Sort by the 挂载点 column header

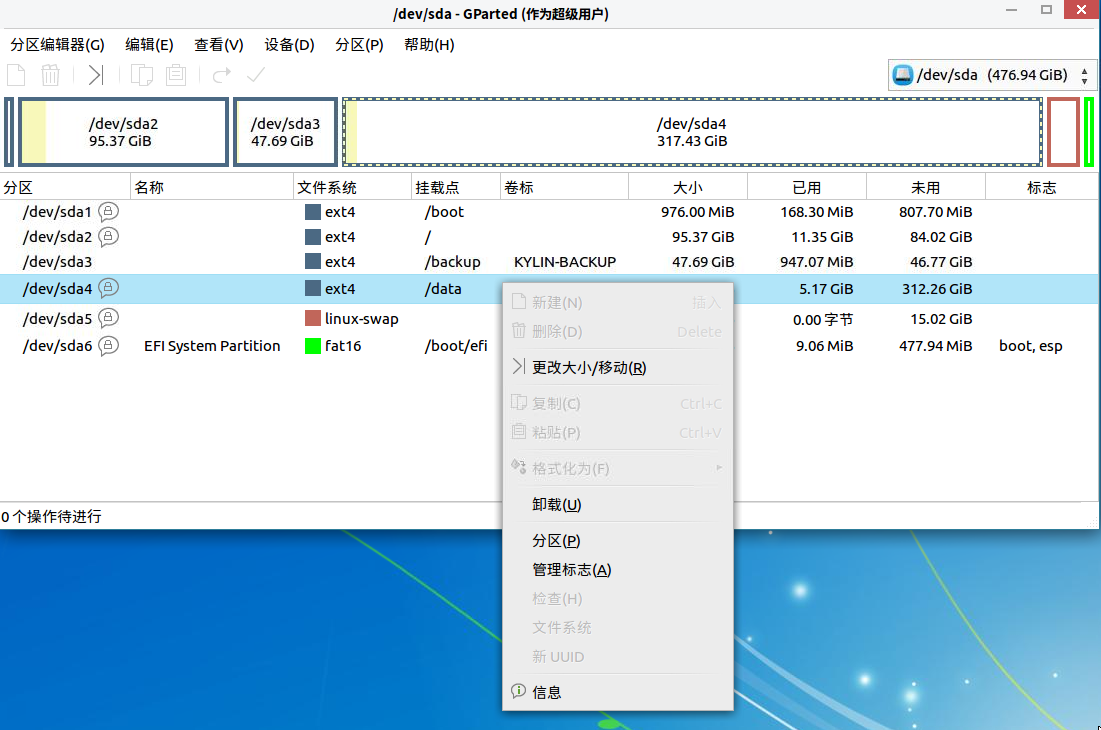click(x=456, y=187)
